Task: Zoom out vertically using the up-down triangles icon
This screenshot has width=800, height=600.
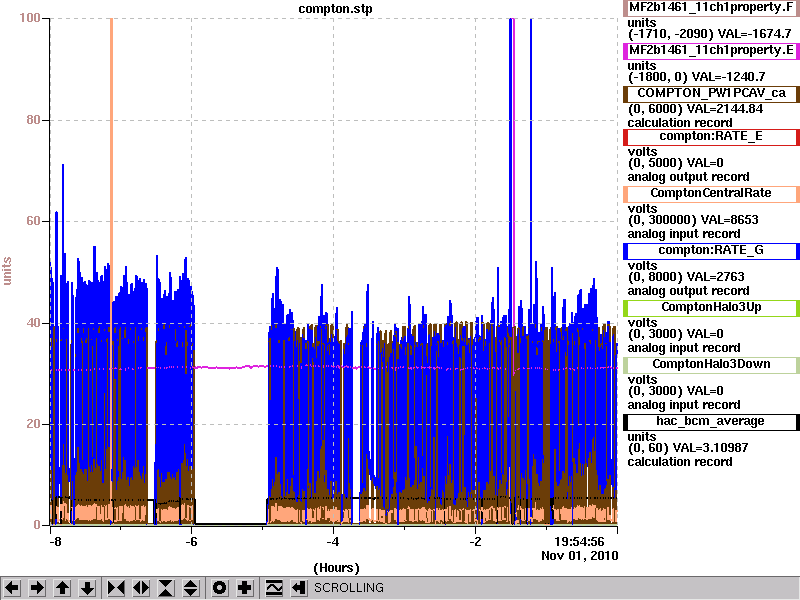Action: point(191,588)
